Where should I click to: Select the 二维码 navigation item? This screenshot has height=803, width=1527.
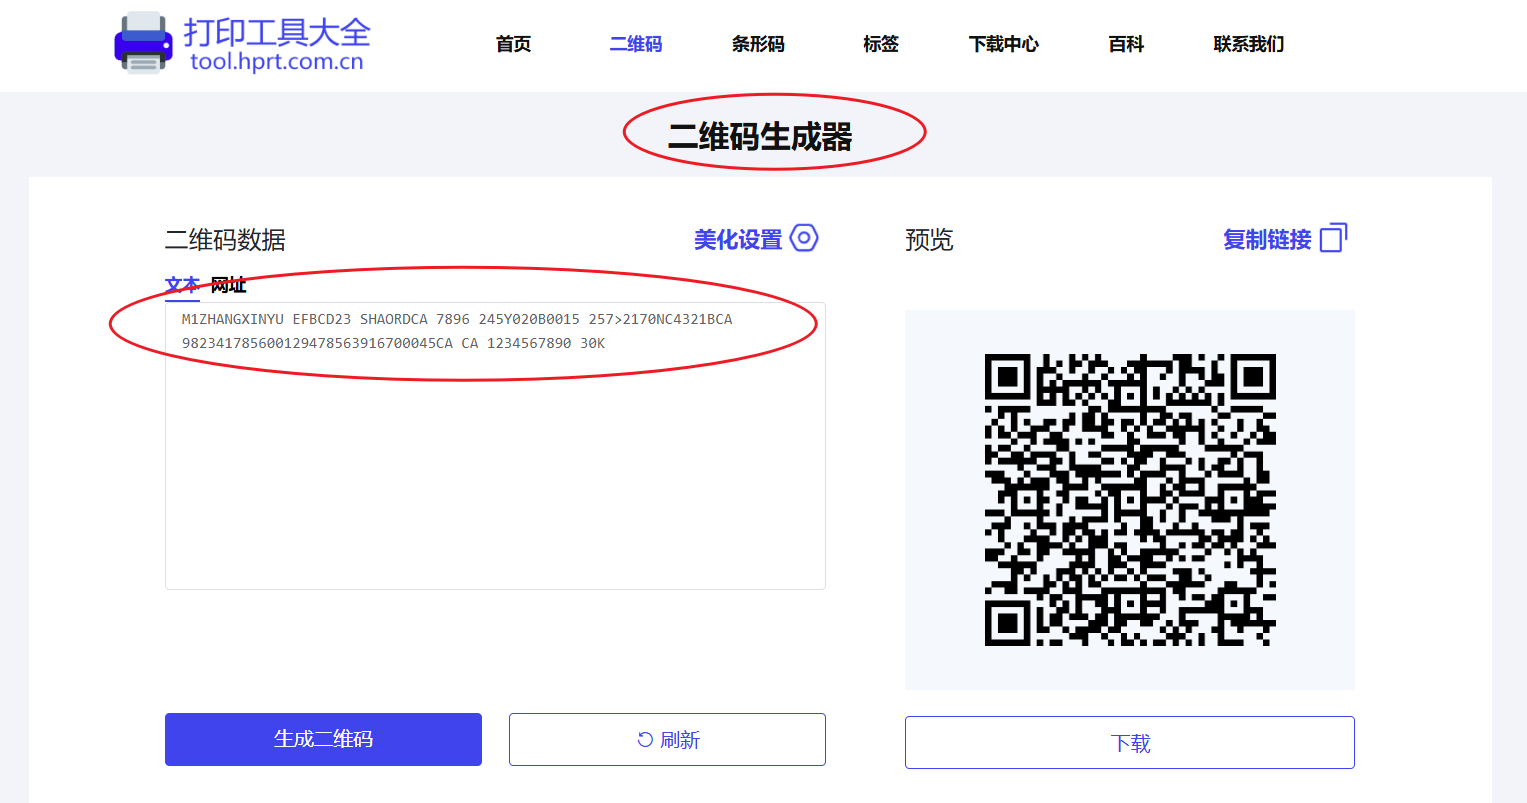pos(636,44)
